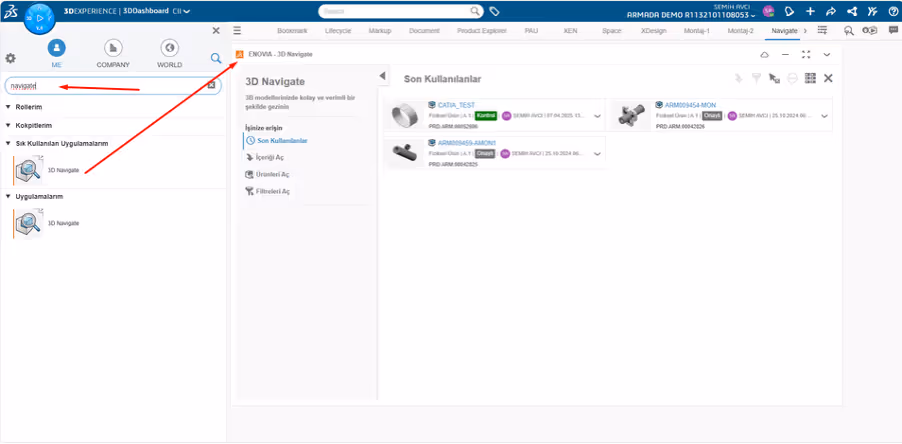
Task: Focus the compass panel search field with navigate text
Action: 113,86
